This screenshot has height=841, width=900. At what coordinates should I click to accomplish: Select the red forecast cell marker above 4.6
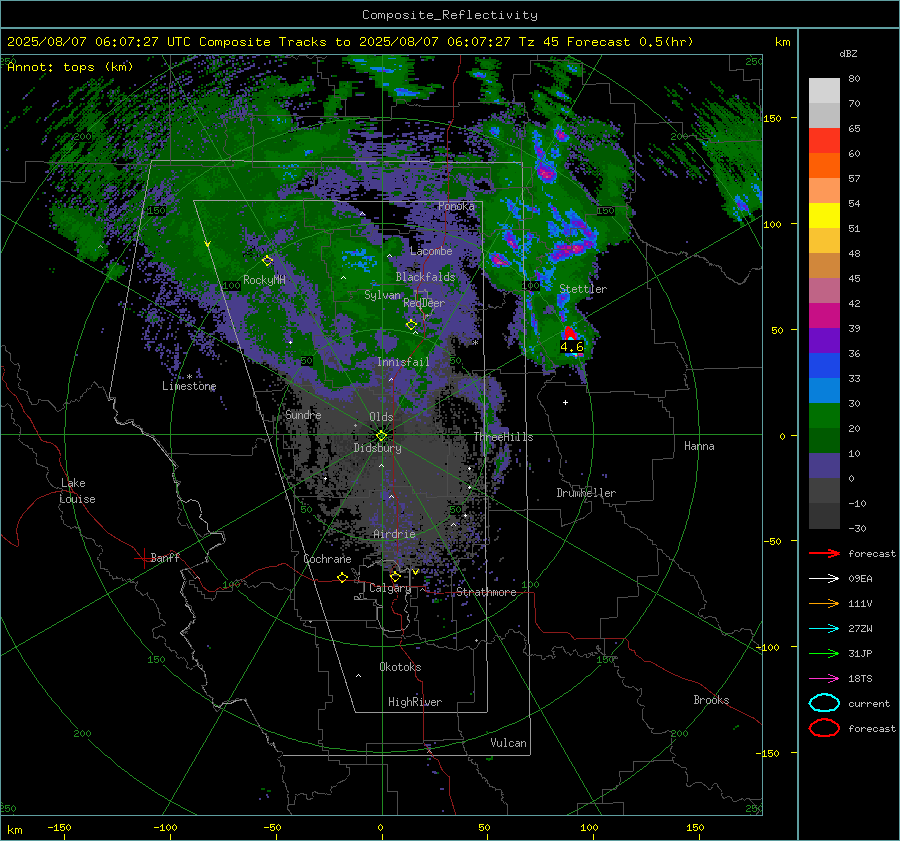(569, 333)
